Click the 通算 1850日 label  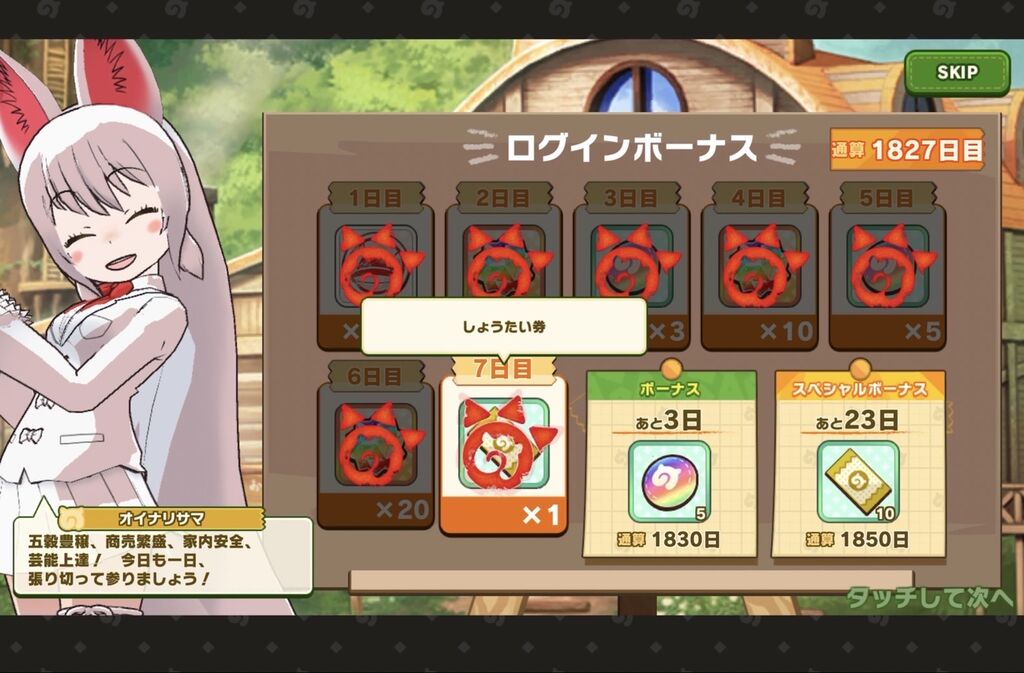point(857,540)
